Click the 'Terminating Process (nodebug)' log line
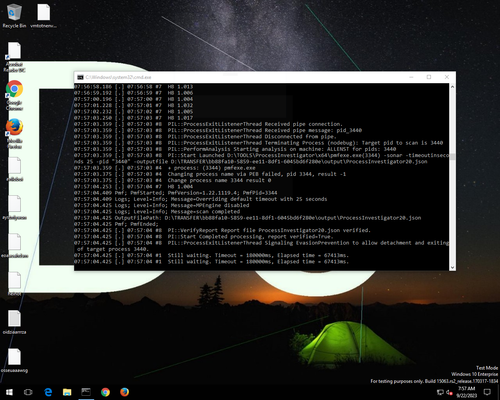The image size is (500, 400). [259, 143]
